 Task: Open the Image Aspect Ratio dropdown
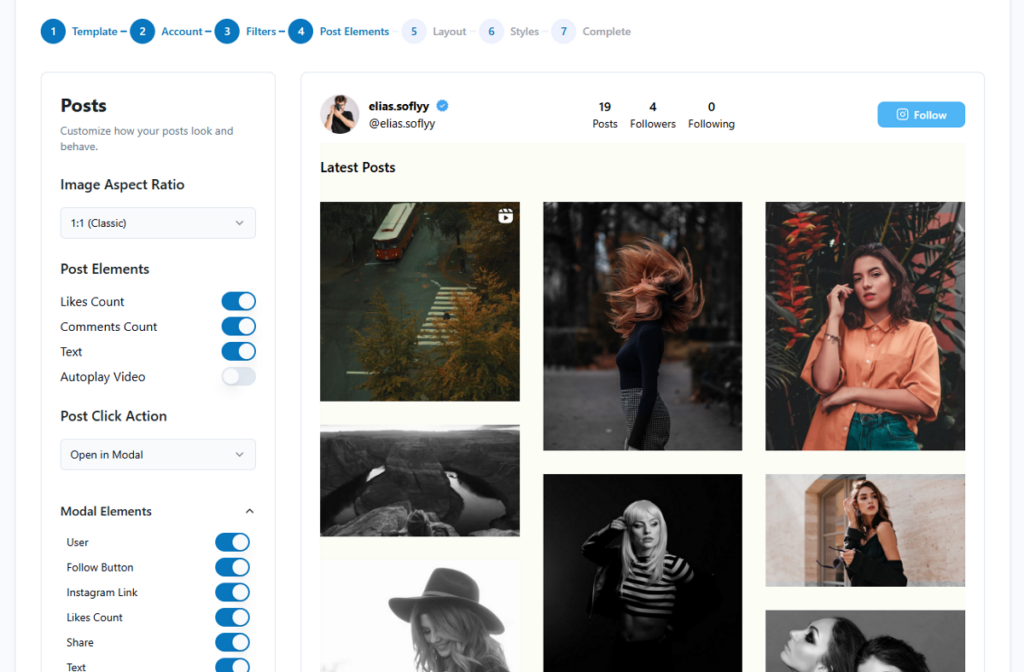pos(157,223)
